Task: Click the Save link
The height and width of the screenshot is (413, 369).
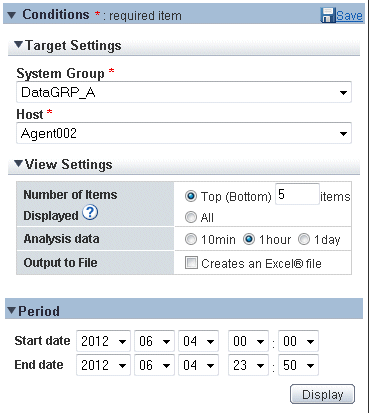Action: (349, 15)
